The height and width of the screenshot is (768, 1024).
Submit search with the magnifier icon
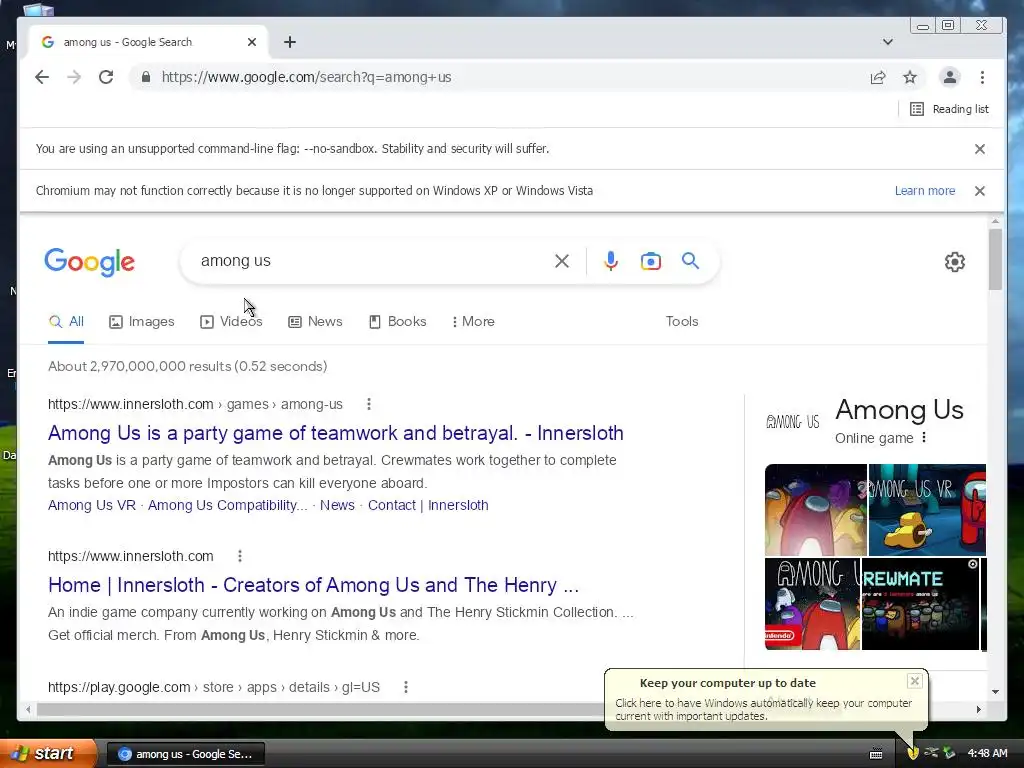coord(690,261)
